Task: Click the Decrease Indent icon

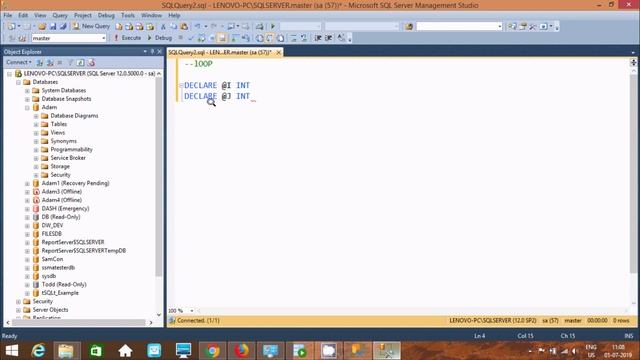Action: pos(318,38)
